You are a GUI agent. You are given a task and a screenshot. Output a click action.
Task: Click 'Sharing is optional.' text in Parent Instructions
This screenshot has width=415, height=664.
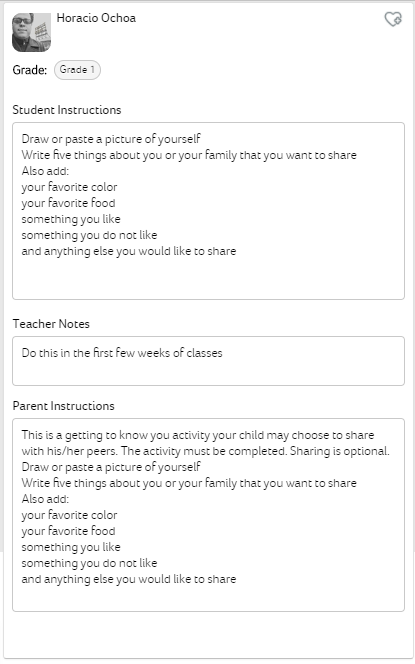[x=340, y=451]
